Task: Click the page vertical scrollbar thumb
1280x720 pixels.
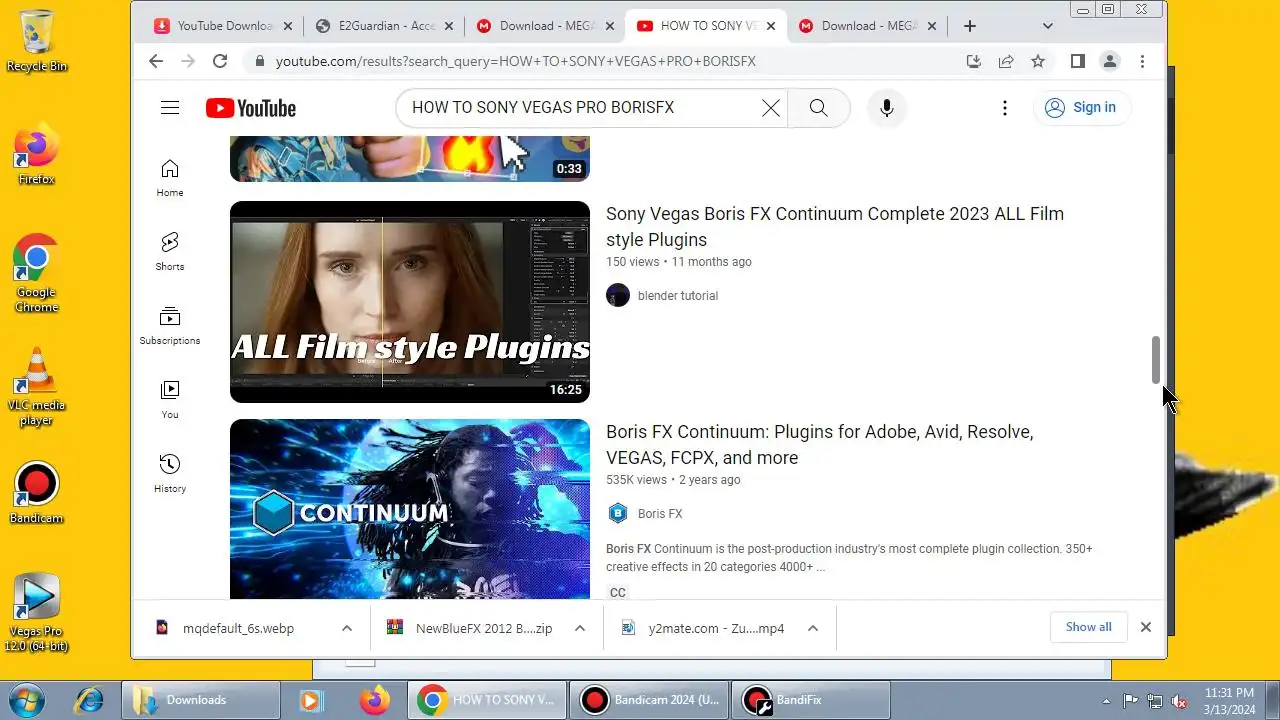Action: click(x=1156, y=360)
